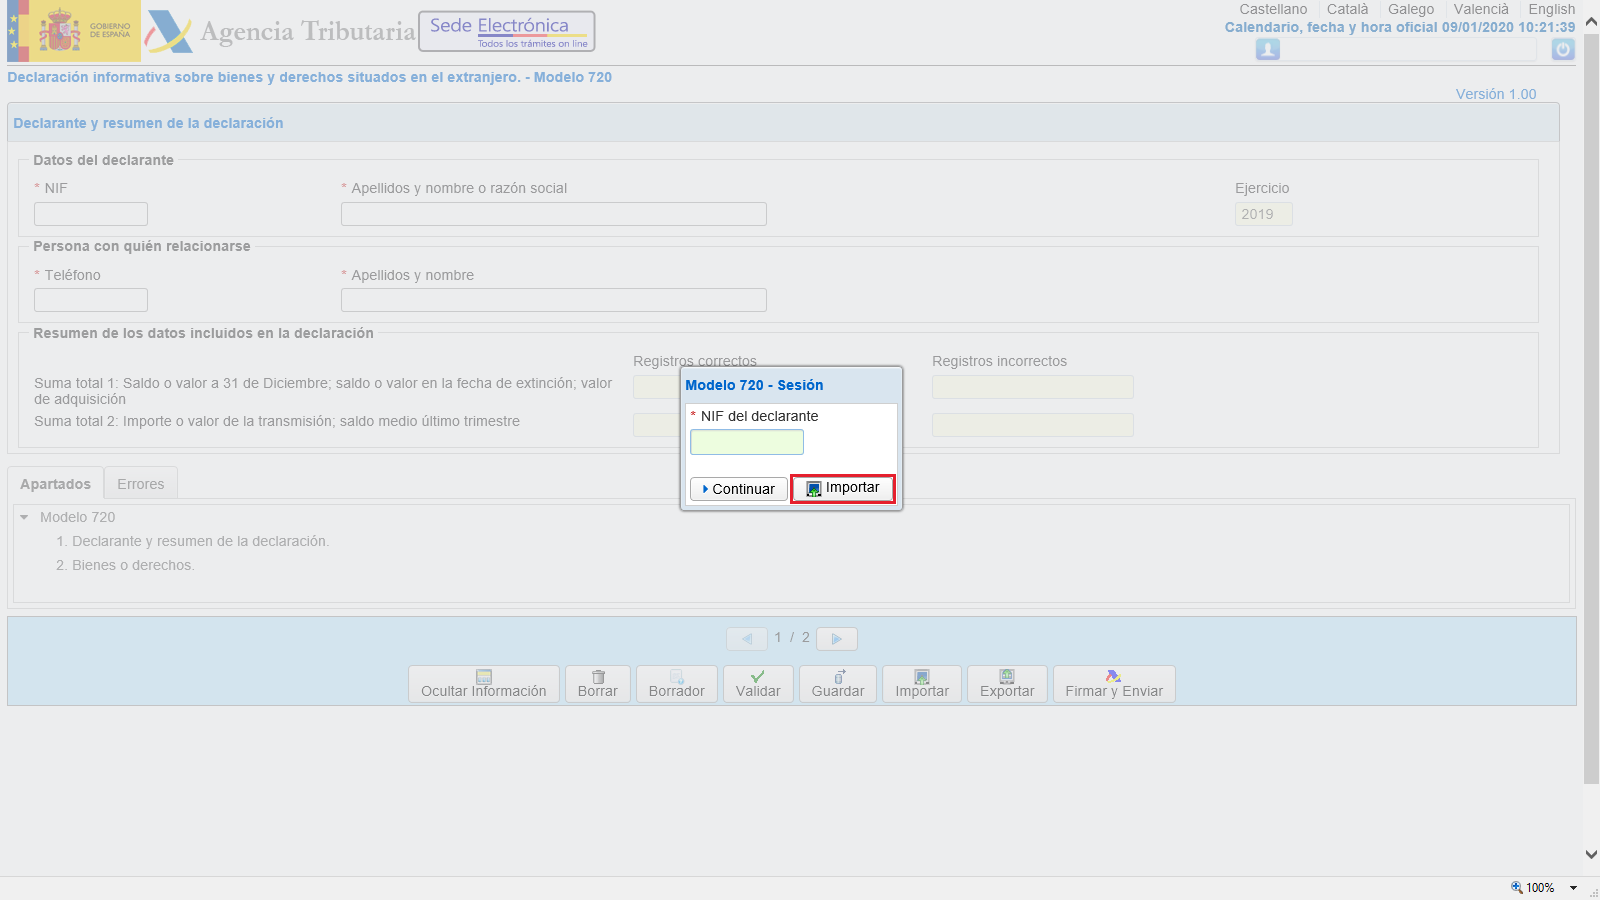Click the Teléfono input field
Image resolution: width=1600 pixels, height=900 pixels.
91,300
